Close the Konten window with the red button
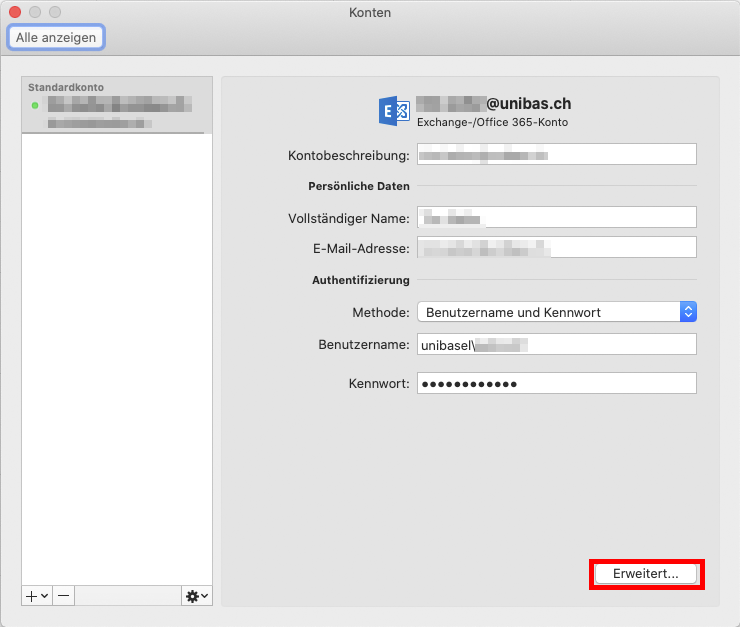Screen dimensions: 740x627 (15, 13)
